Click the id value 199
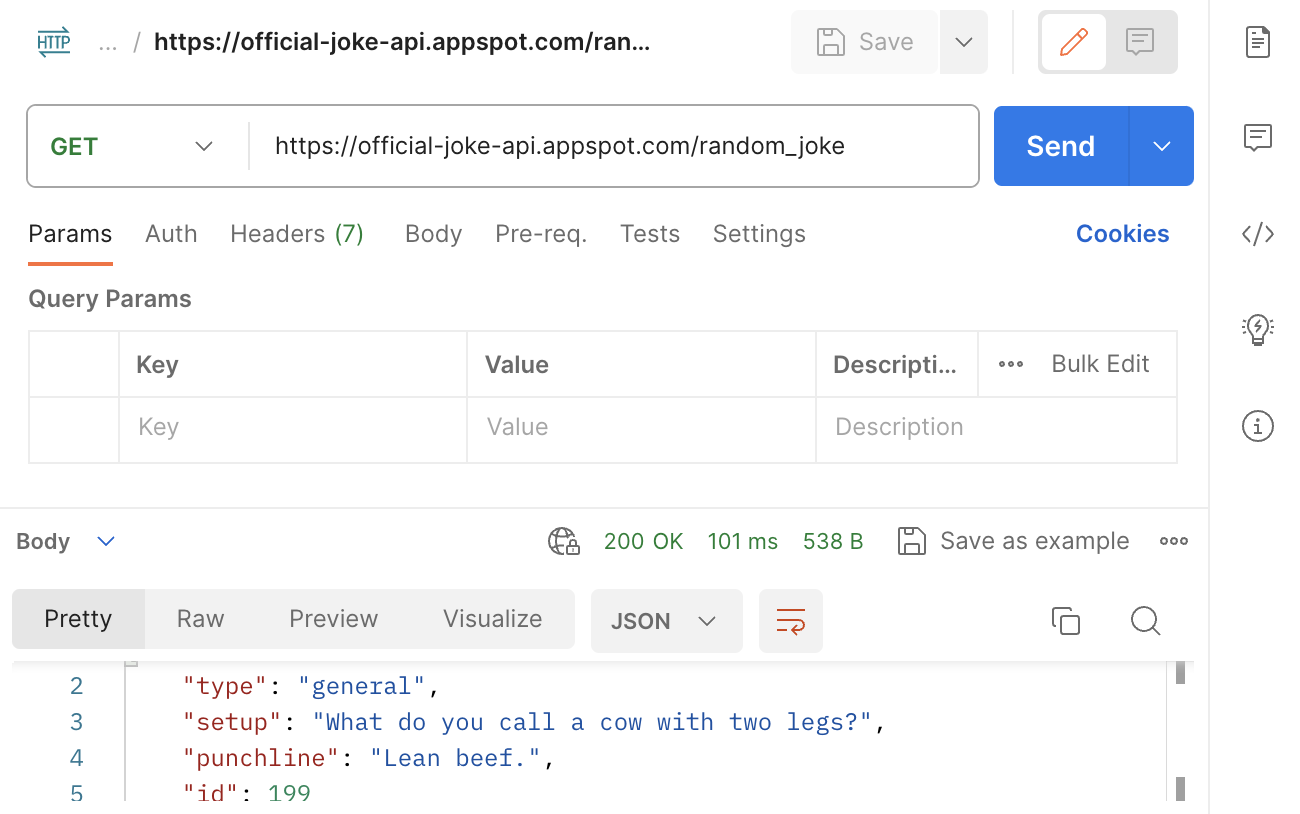The image size is (1300, 814). point(290,793)
